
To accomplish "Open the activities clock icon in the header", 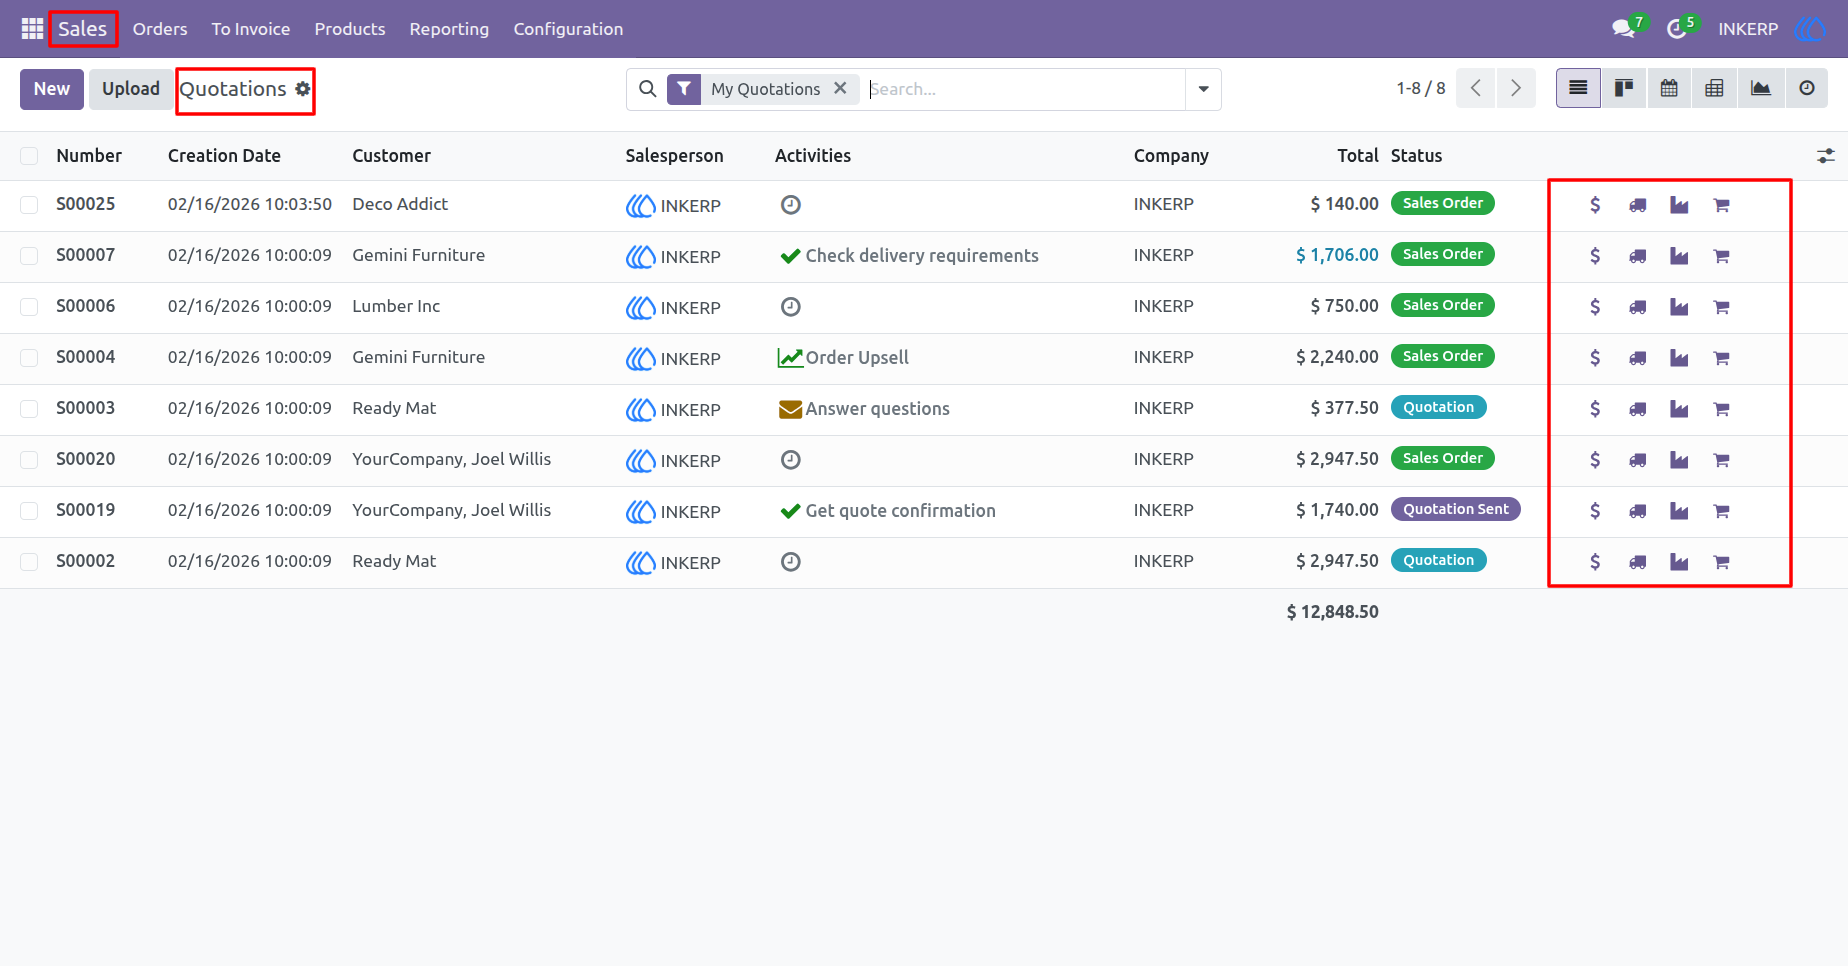I will click(x=1677, y=29).
